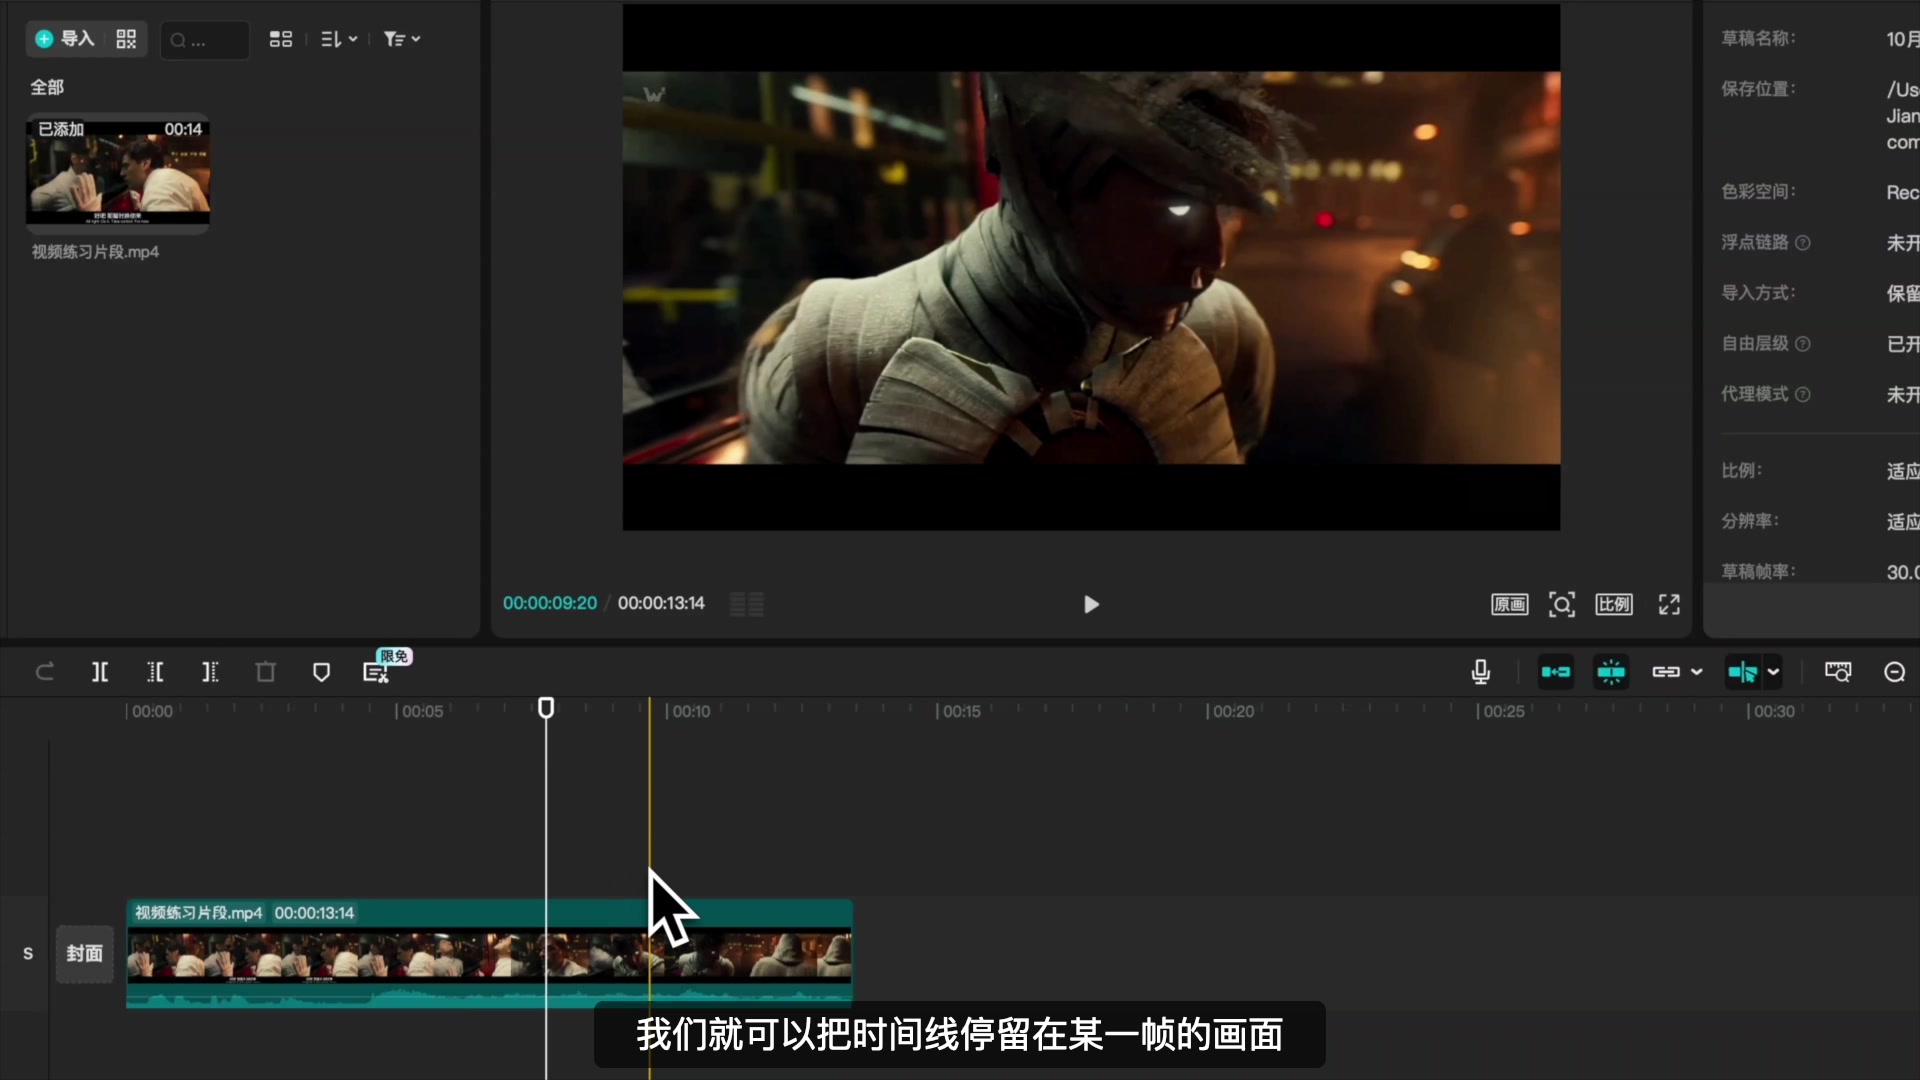Toggle the auto snapping button
Image resolution: width=1920 pixels, height=1080 pixels.
tap(1611, 672)
